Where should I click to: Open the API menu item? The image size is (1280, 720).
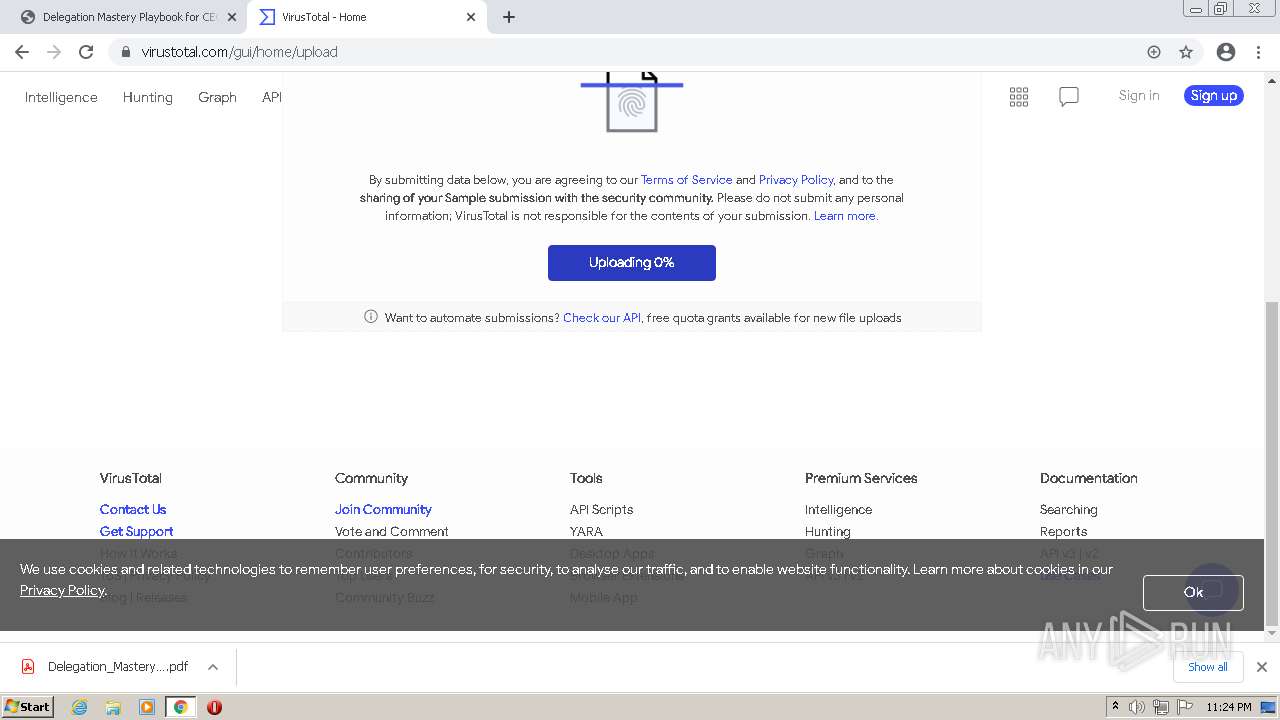[x=272, y=97]
